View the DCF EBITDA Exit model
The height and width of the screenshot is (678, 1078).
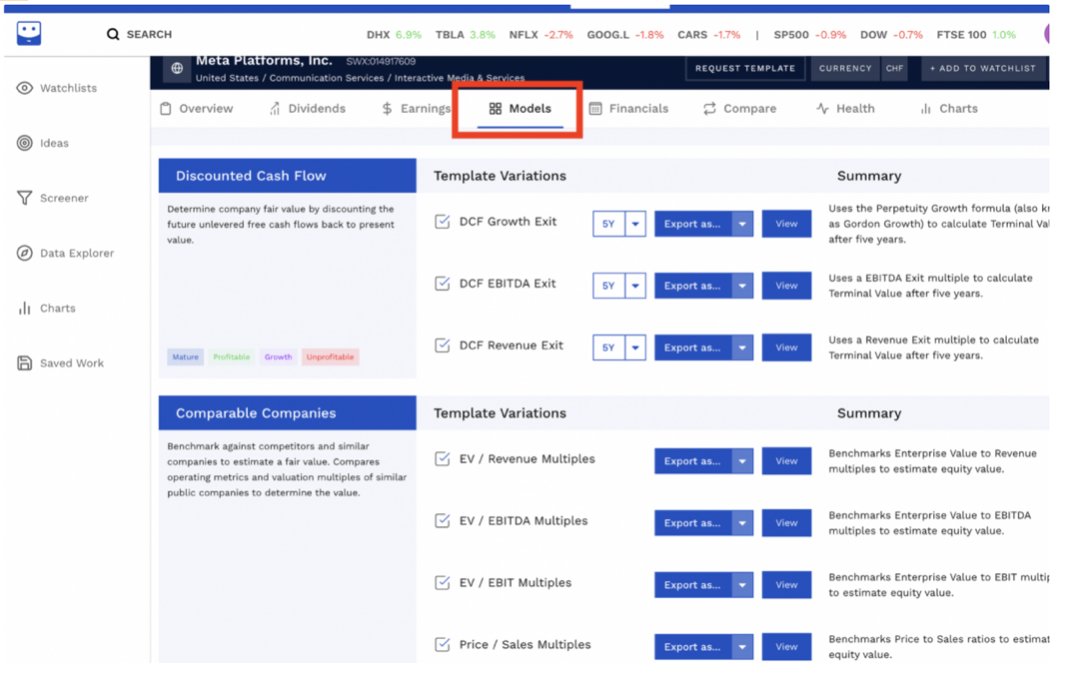click(x=786, y=285)
